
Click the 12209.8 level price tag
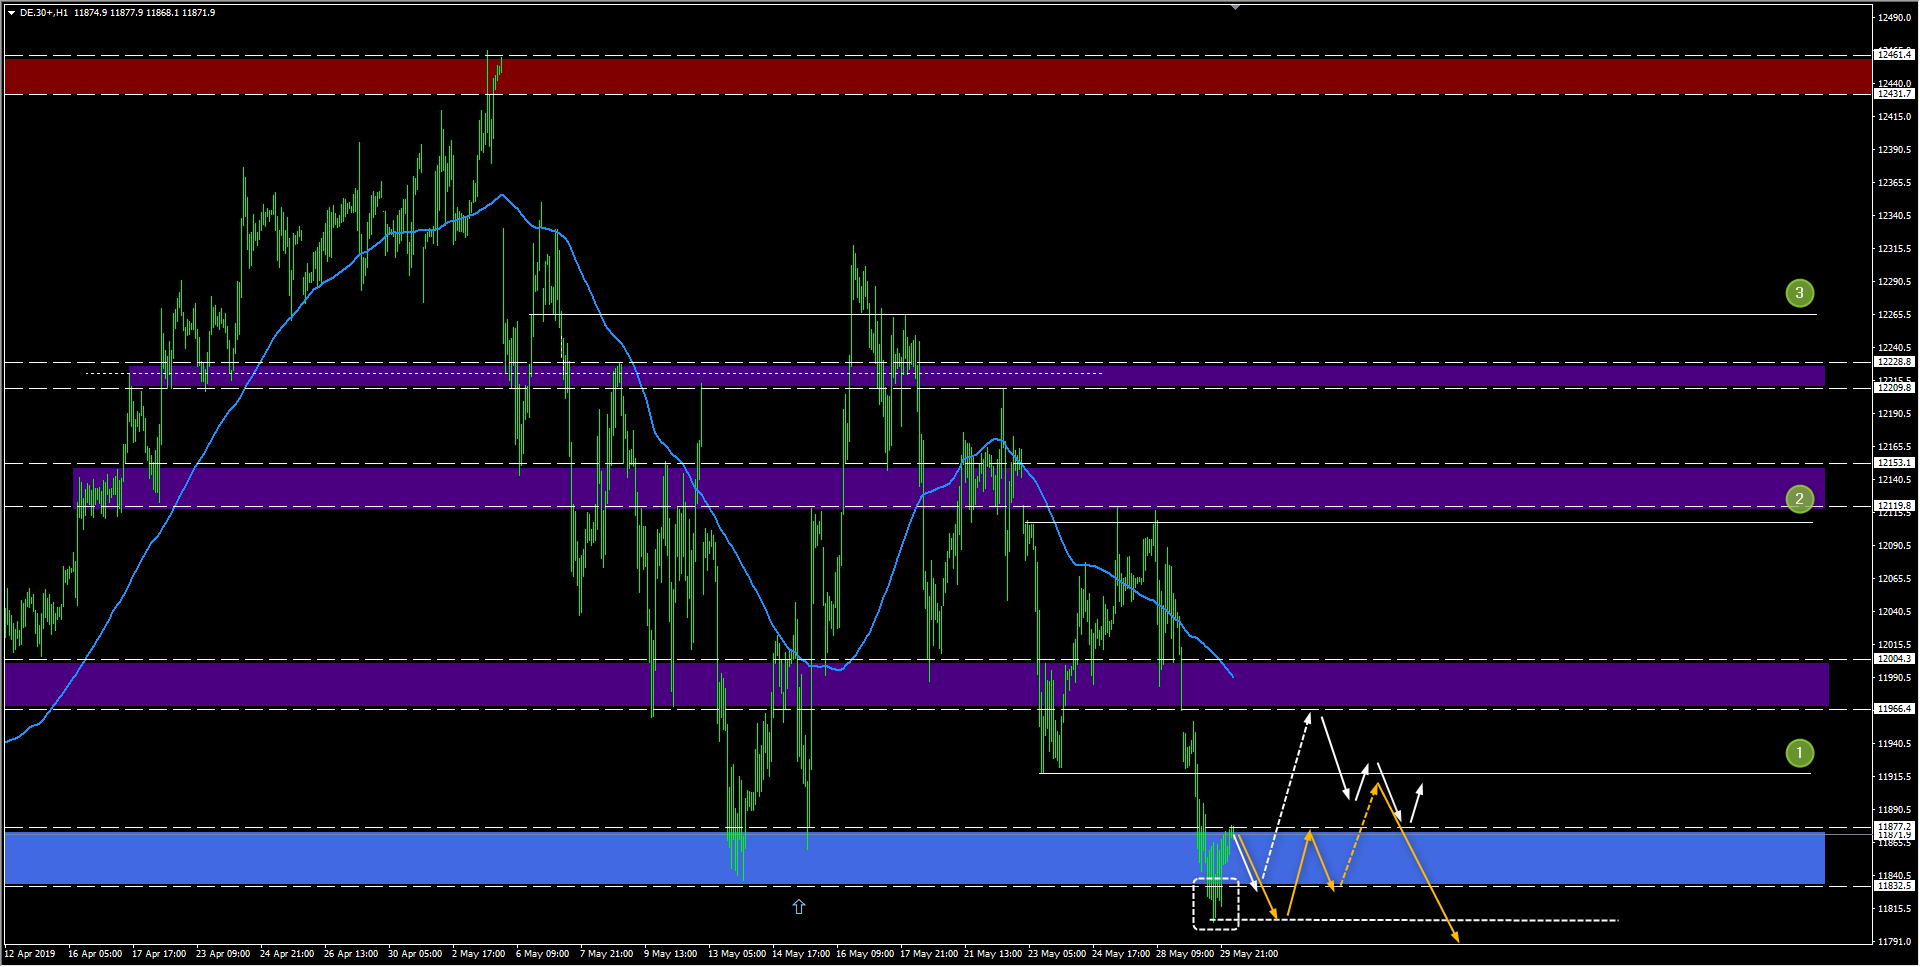click(1894, 388)
